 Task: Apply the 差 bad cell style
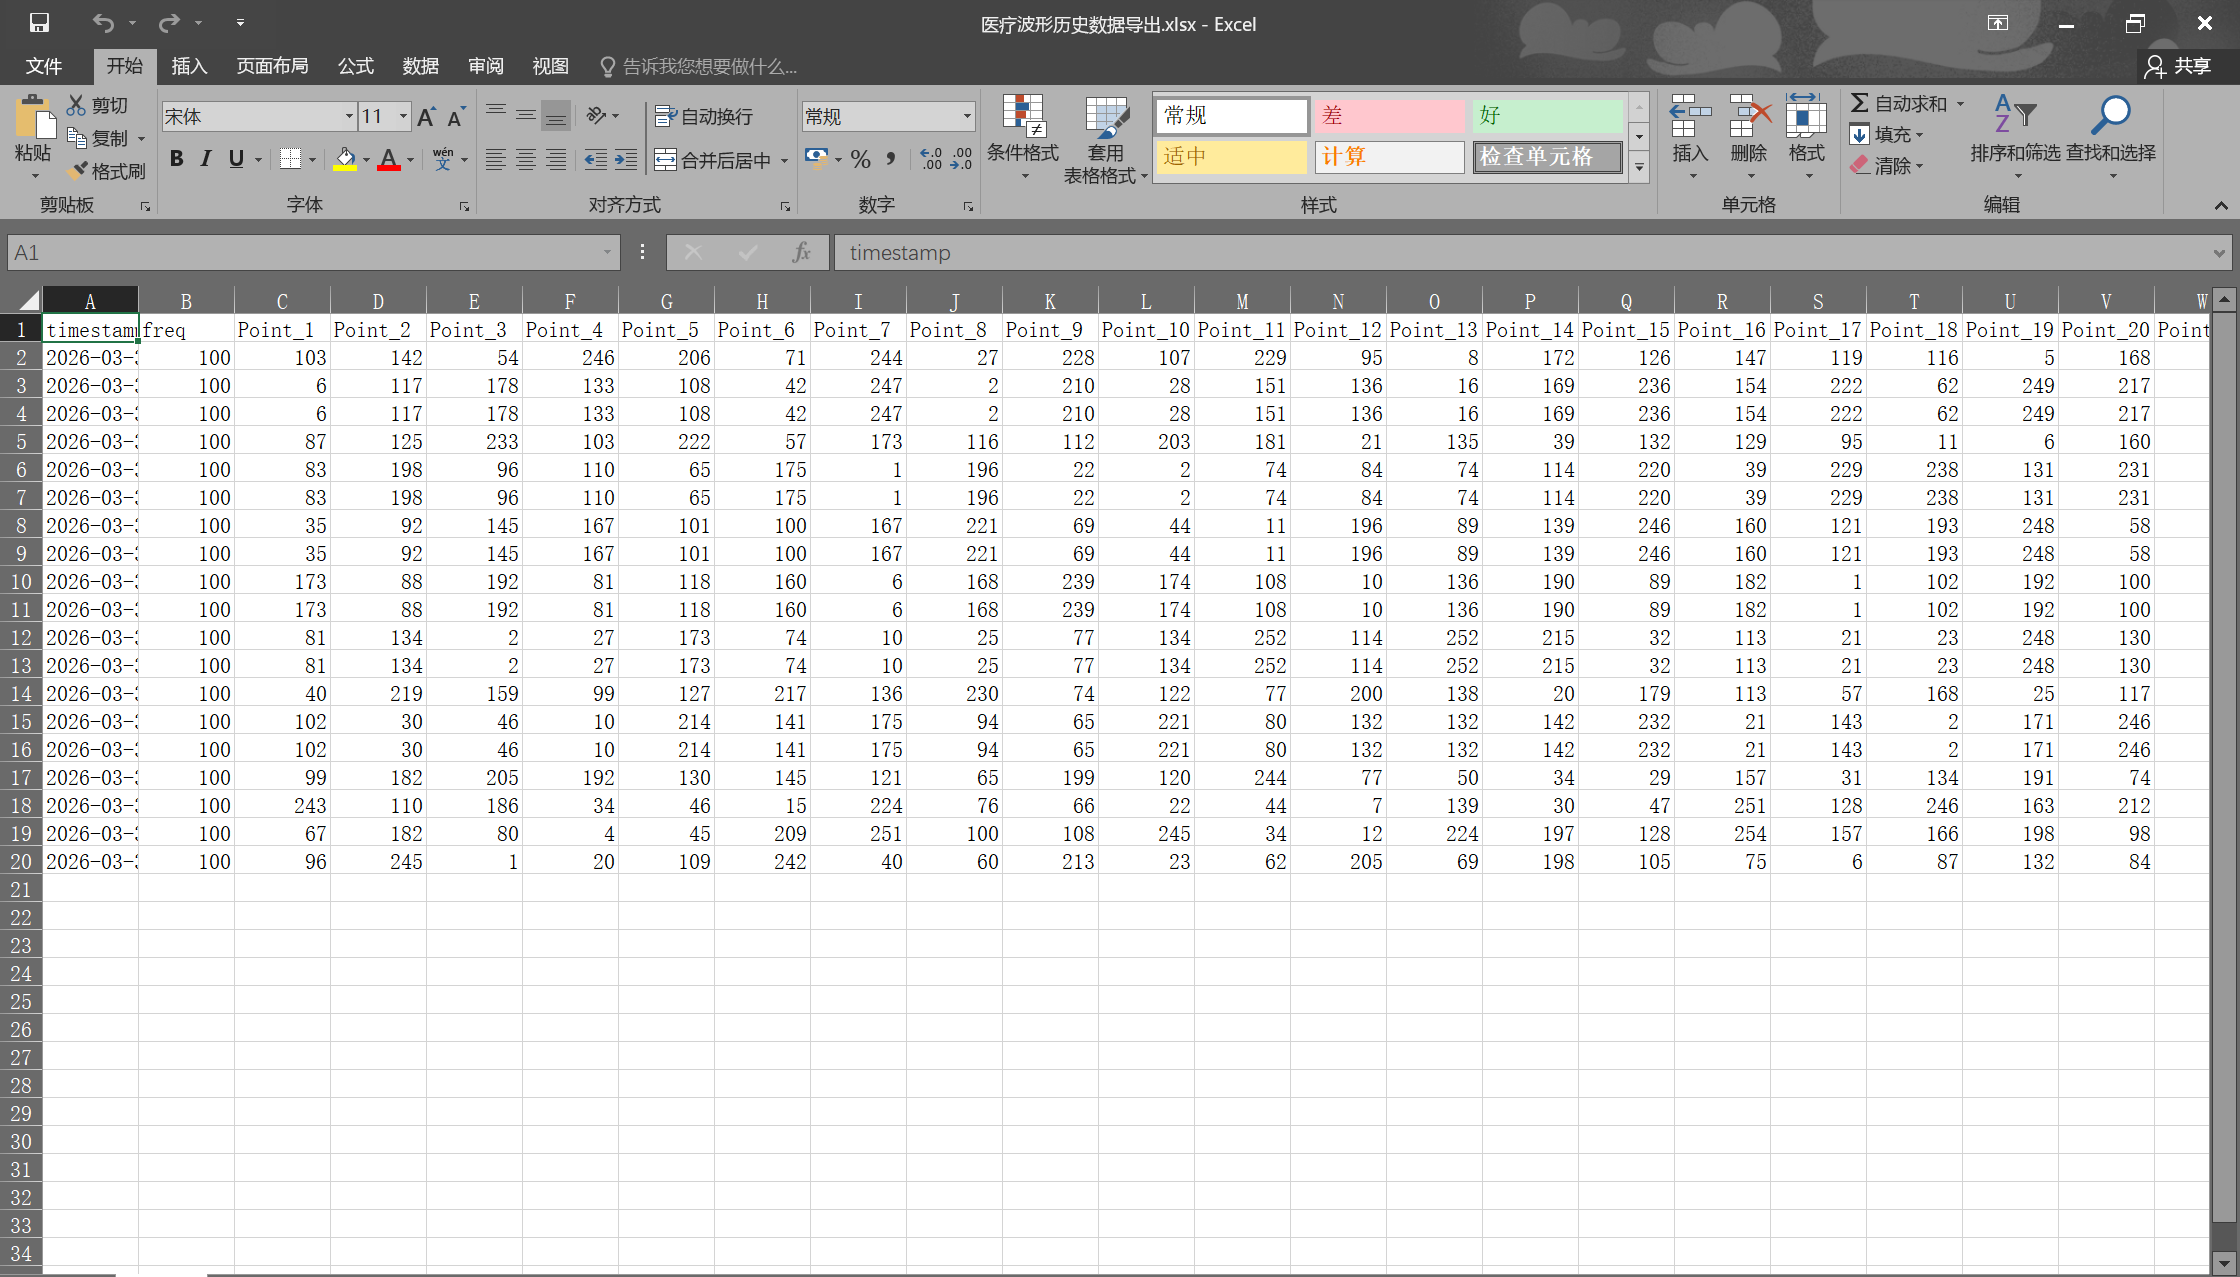[x=1388, y=116]
